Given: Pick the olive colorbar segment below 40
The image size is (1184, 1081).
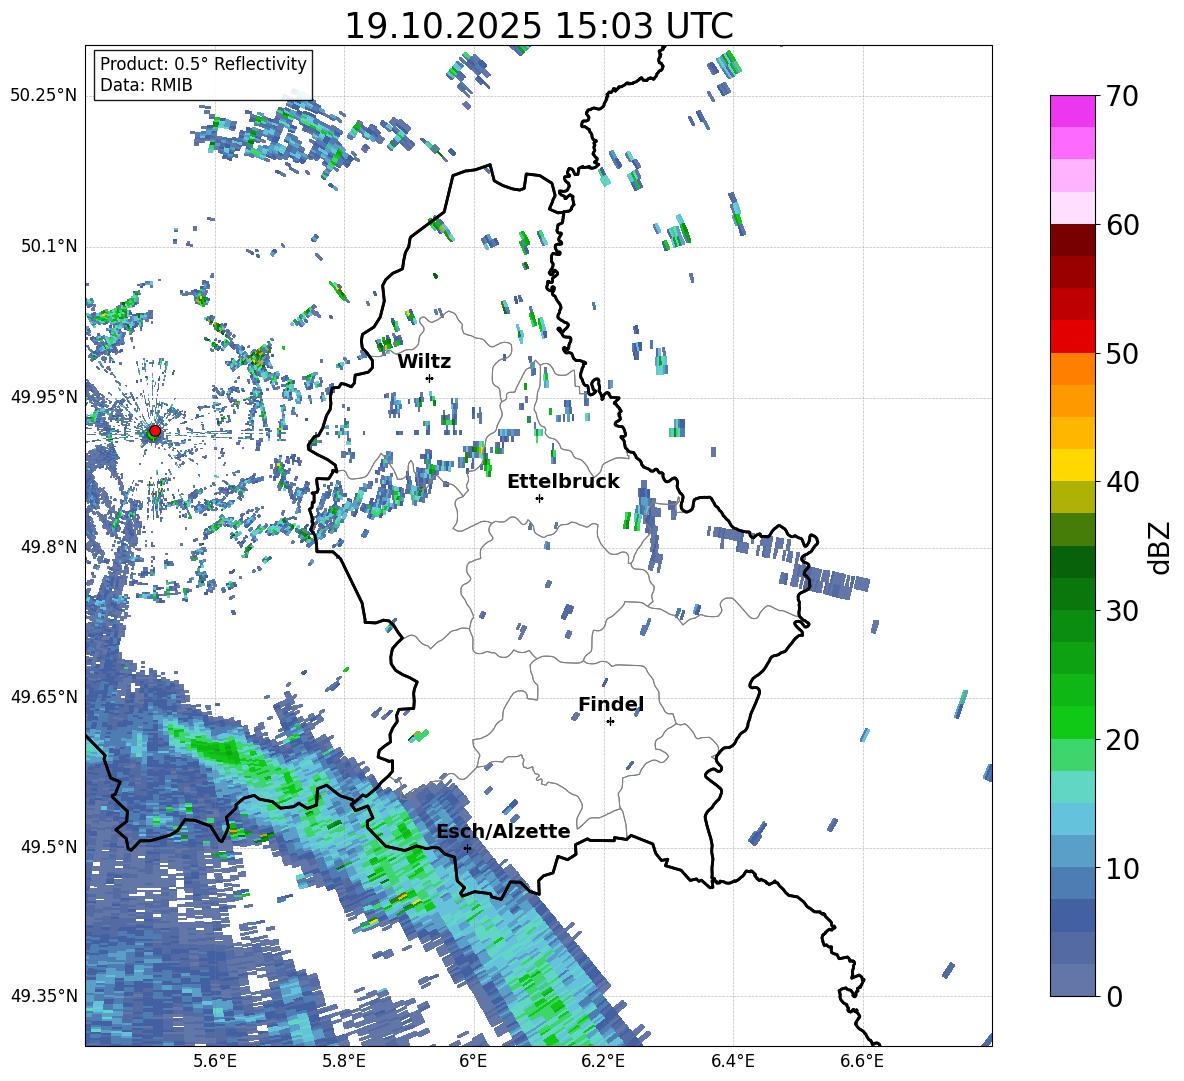Looking at the screenshot, I should tap(1072, 497).
